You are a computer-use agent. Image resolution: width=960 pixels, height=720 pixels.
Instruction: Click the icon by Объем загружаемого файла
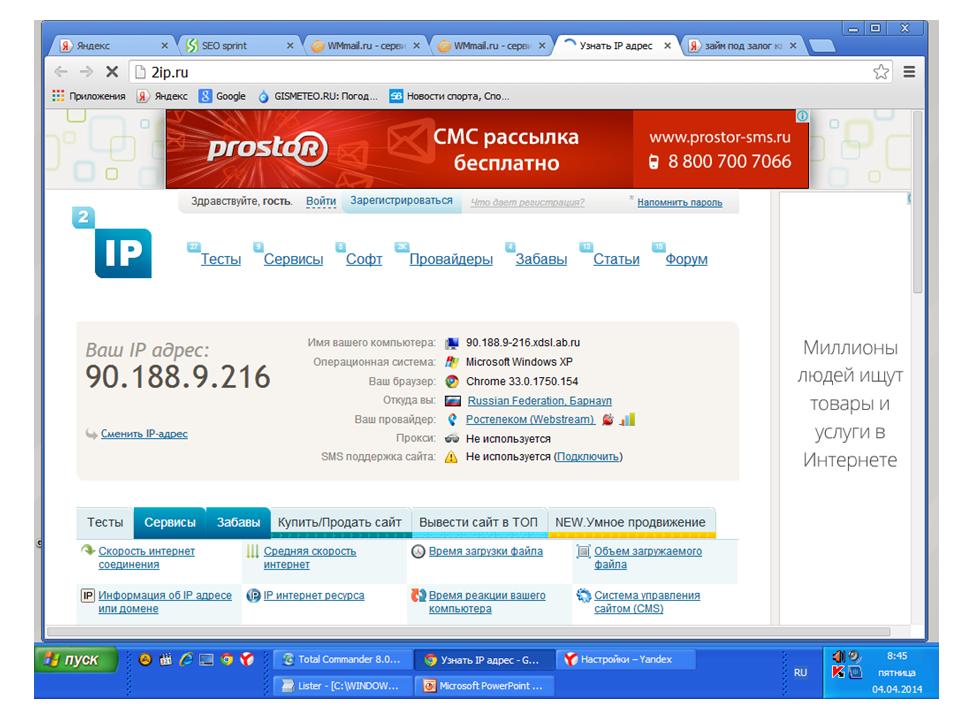pos(583,552)
